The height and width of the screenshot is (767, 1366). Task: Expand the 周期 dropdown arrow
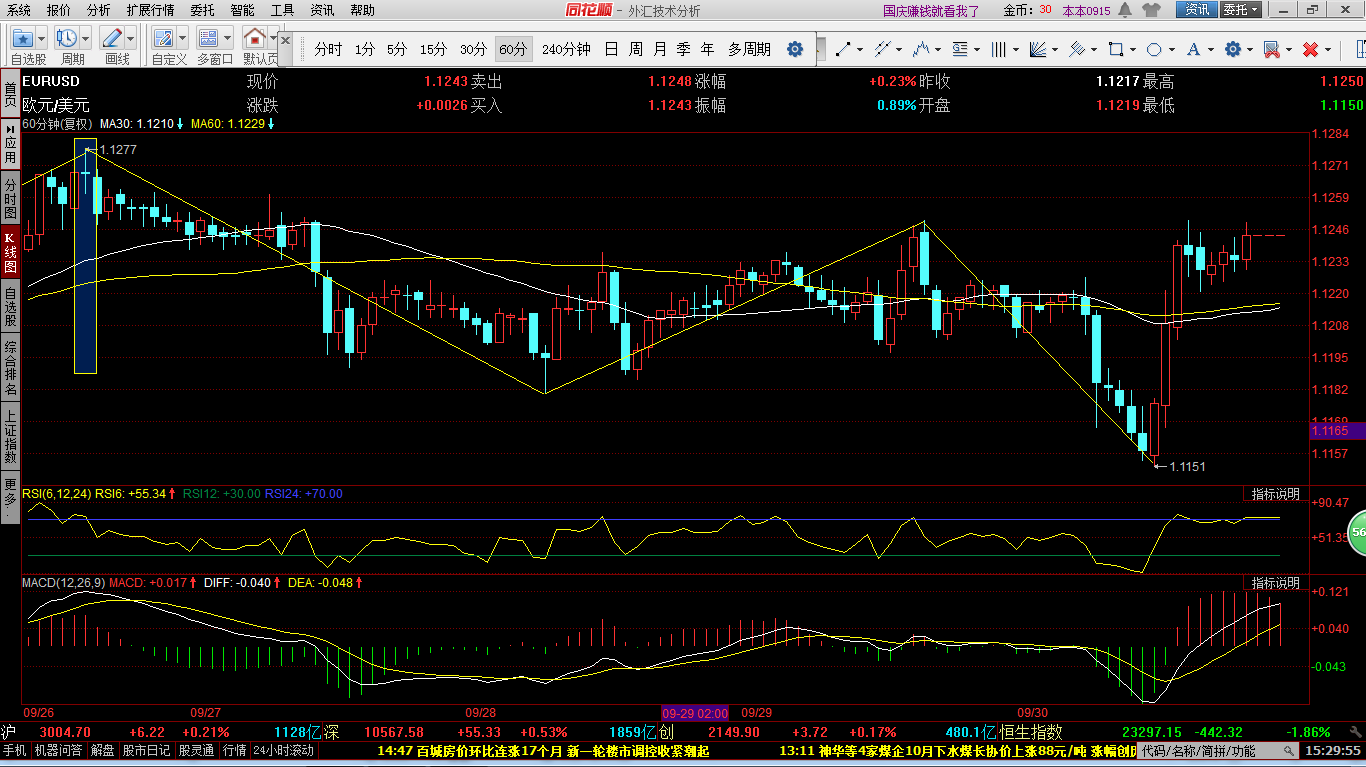point(86,38)
